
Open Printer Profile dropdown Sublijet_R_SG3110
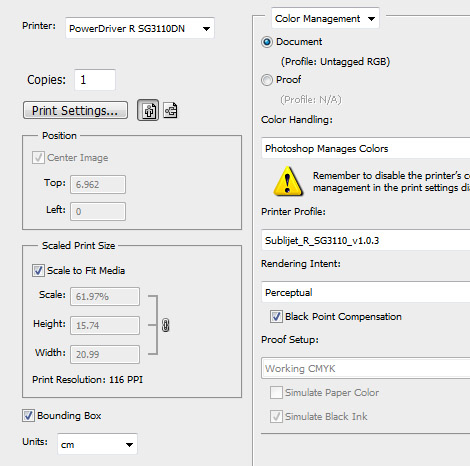coord(366,240)
